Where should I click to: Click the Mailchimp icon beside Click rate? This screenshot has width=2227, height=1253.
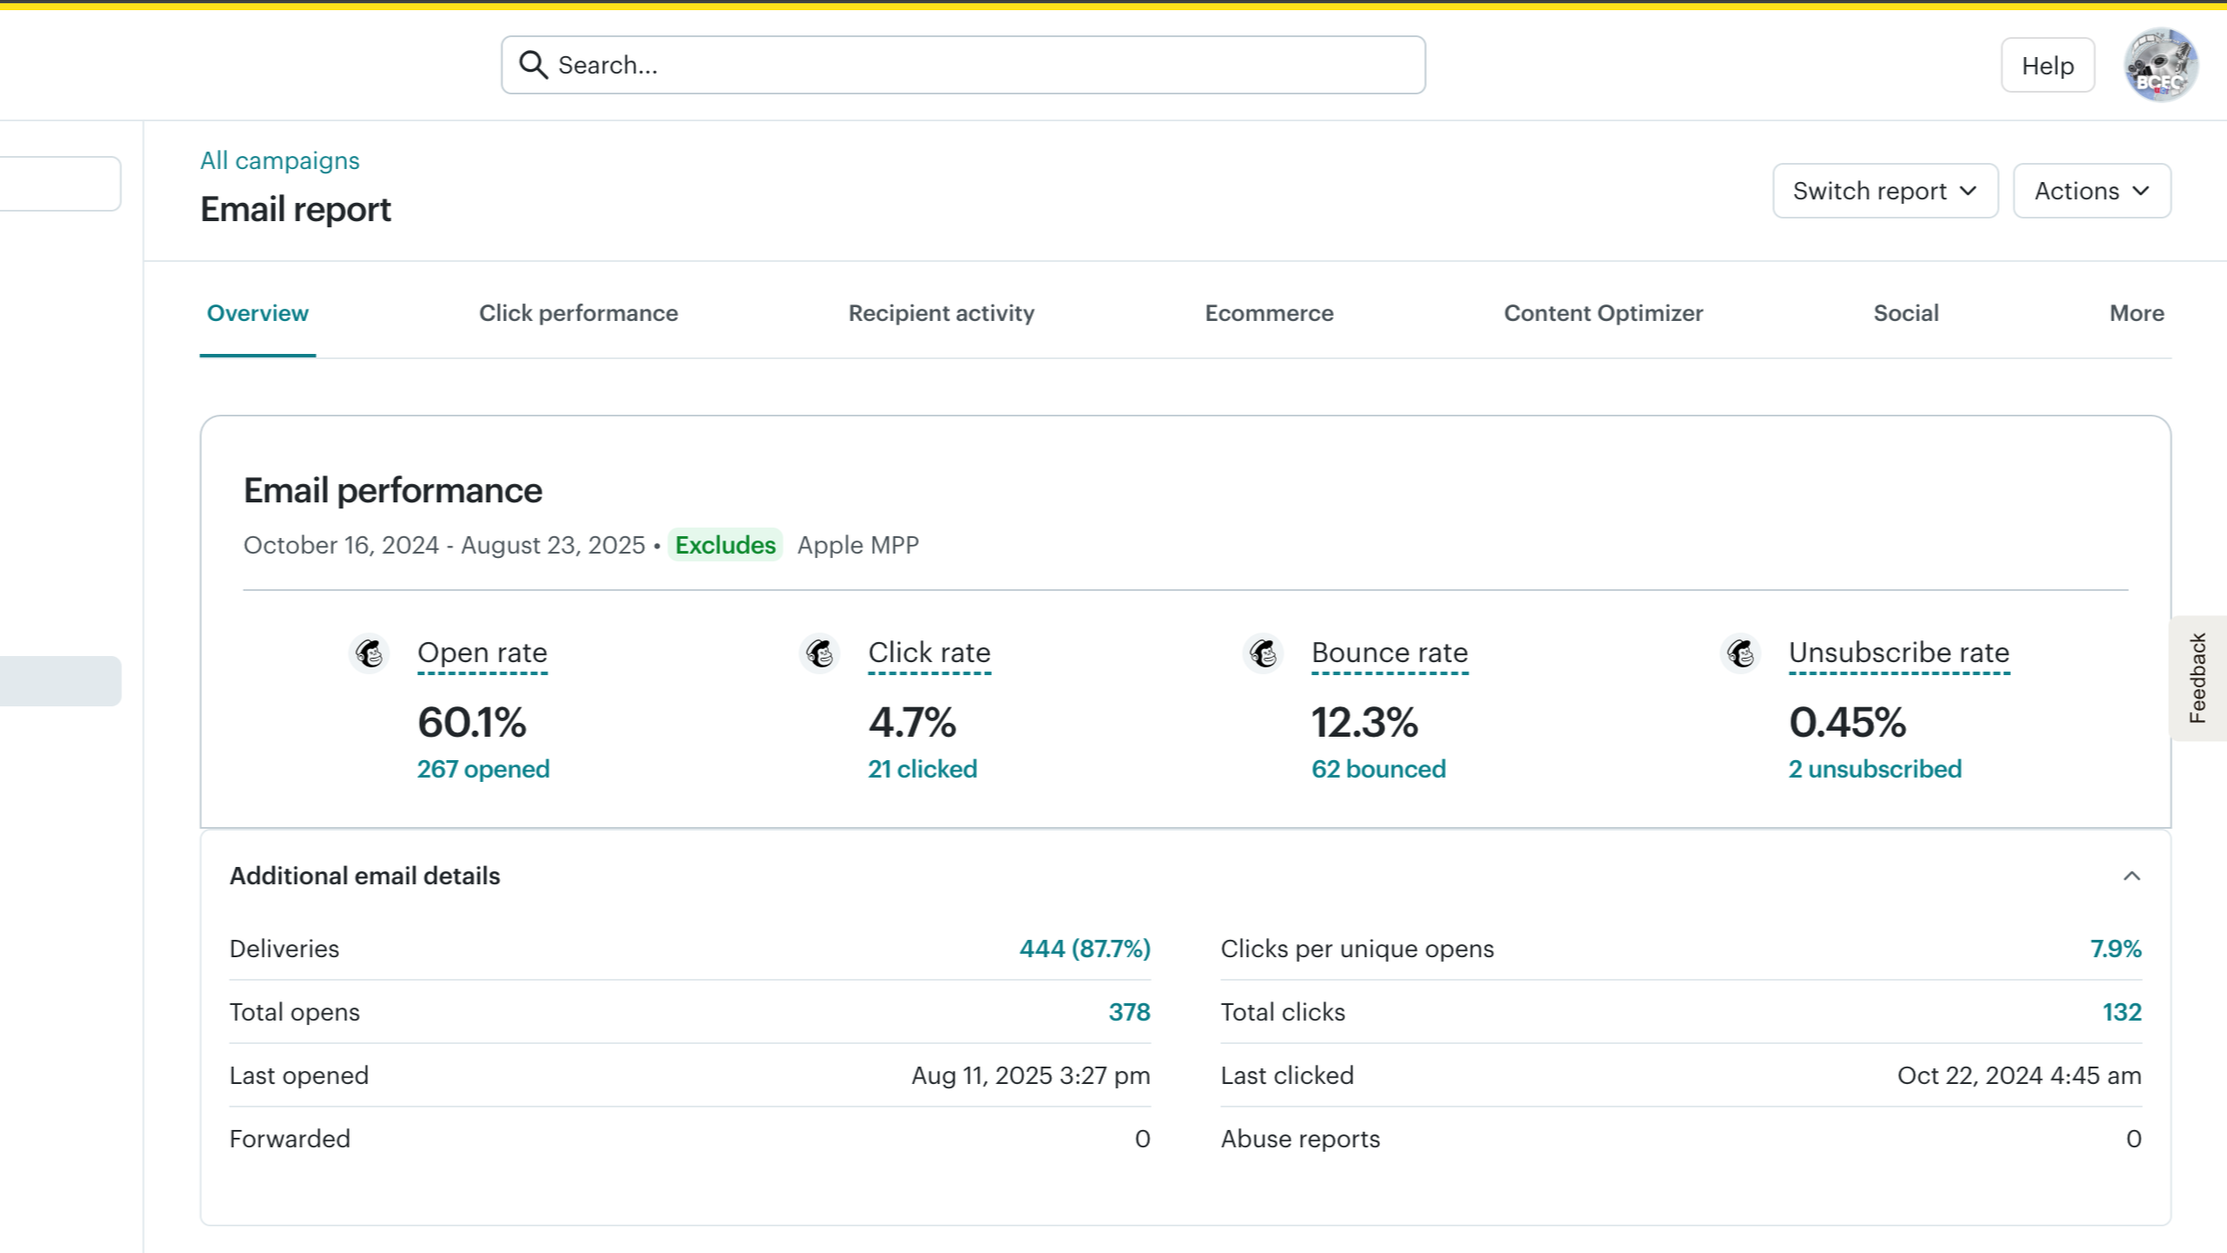820,653
